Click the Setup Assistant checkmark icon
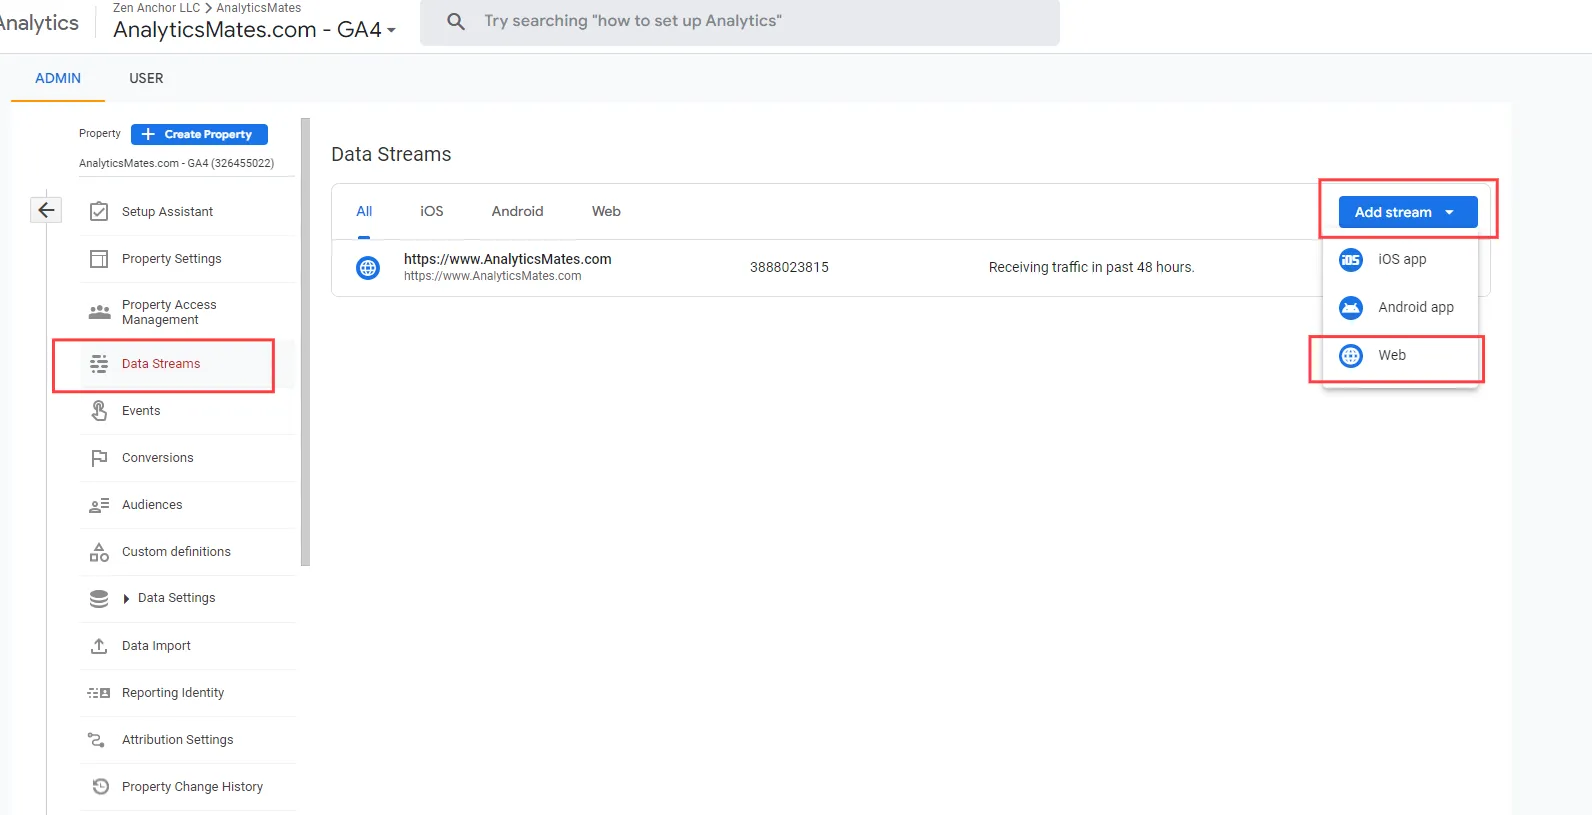Screen dimensions: 1592x815 coord(99,211)
